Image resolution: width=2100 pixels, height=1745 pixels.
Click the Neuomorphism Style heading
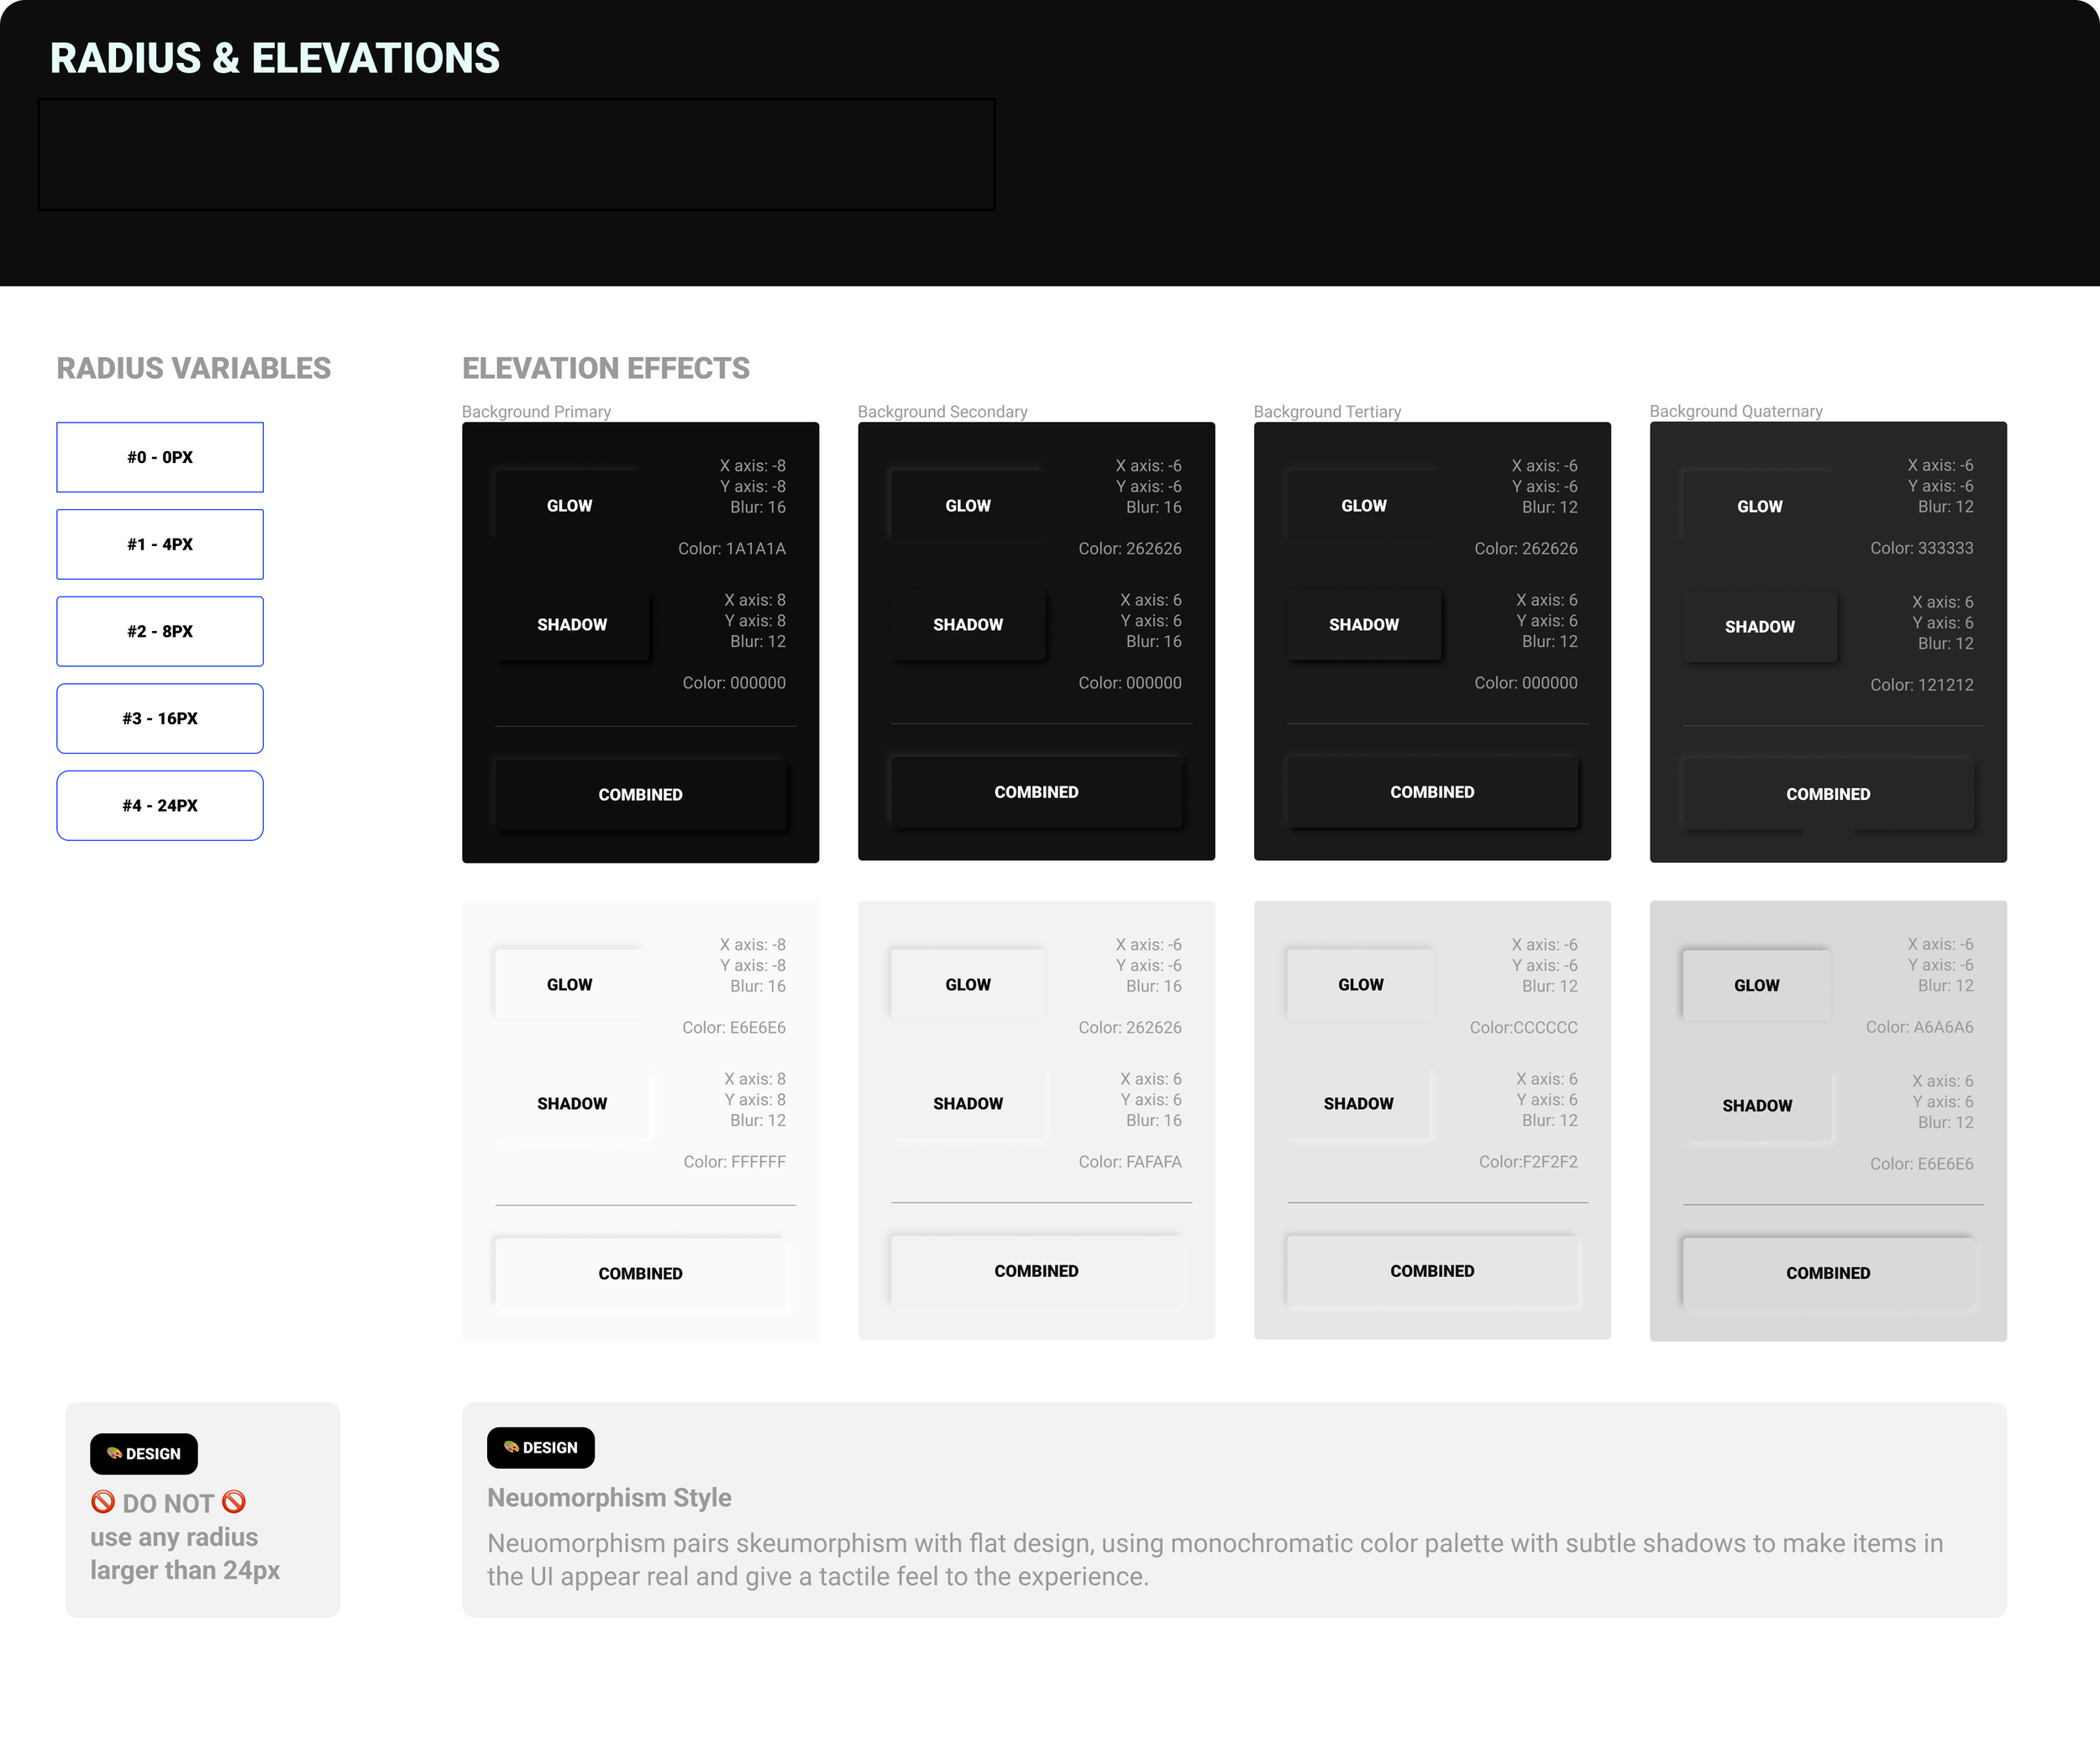(609, 1497)
